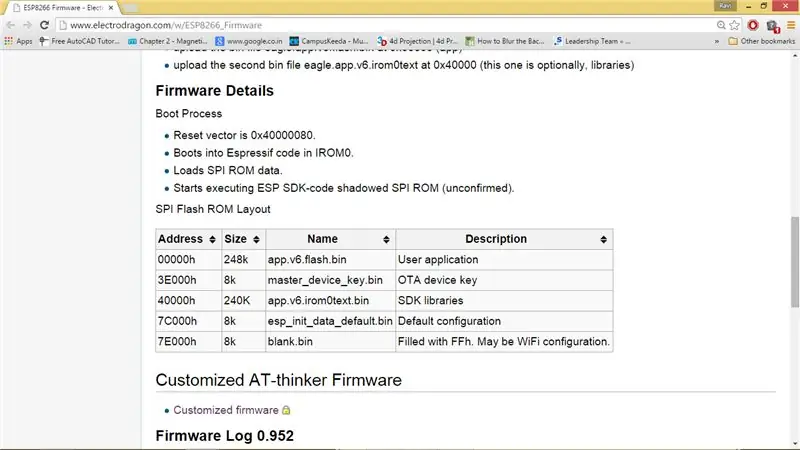Click the 7C000h address cell
The width and height of the screenshot is (800, 450).
pyautogui.click(x=188, y=321)
